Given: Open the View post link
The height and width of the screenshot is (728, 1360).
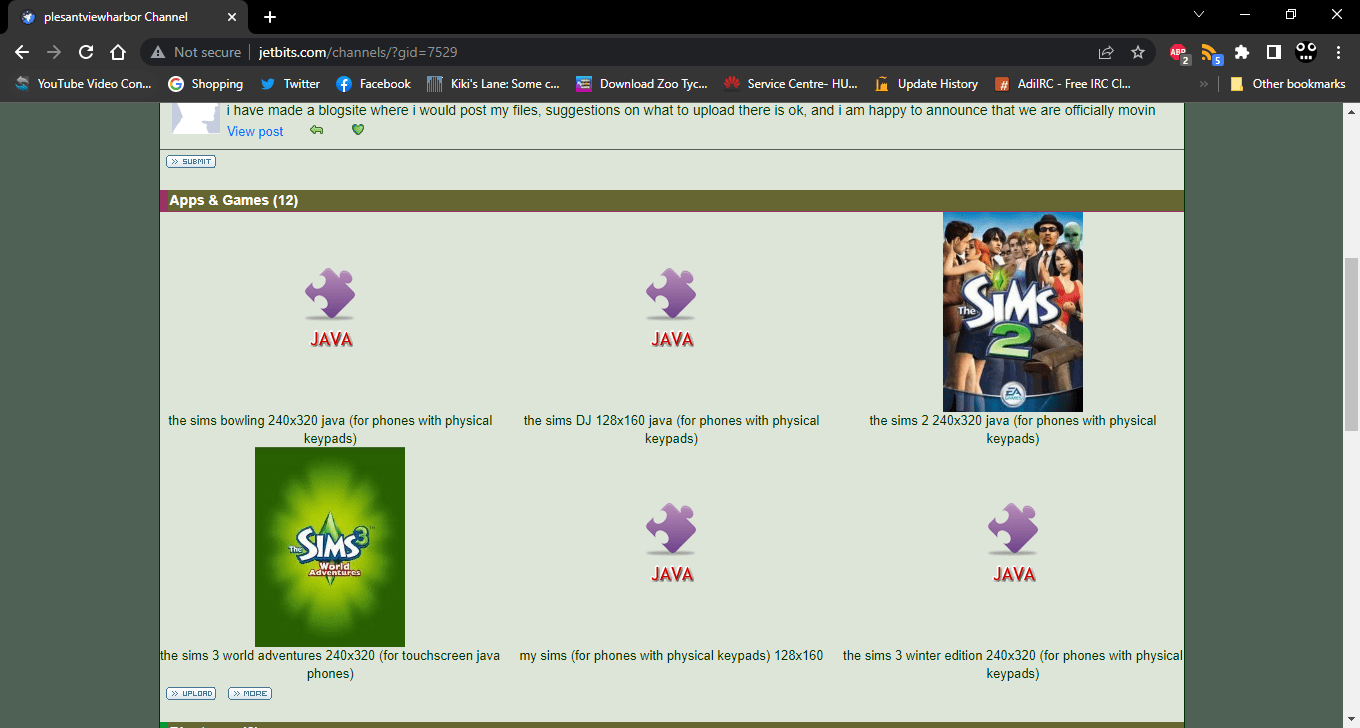Looking at the screenshot, I should click(x=255, y=131).
